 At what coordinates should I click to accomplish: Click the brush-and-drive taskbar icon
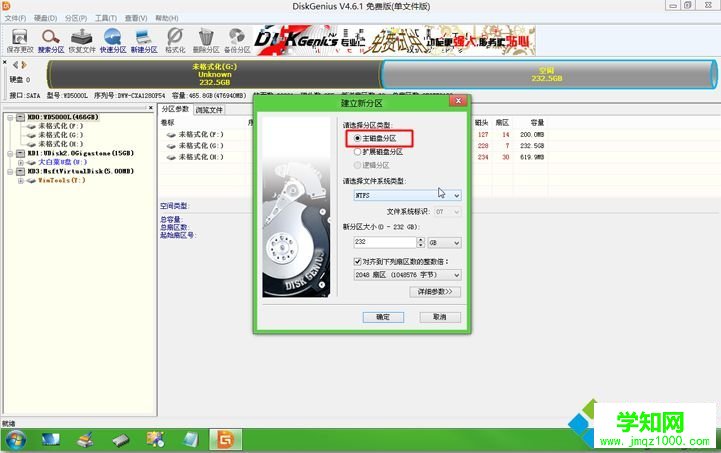(x=86, y=440)
